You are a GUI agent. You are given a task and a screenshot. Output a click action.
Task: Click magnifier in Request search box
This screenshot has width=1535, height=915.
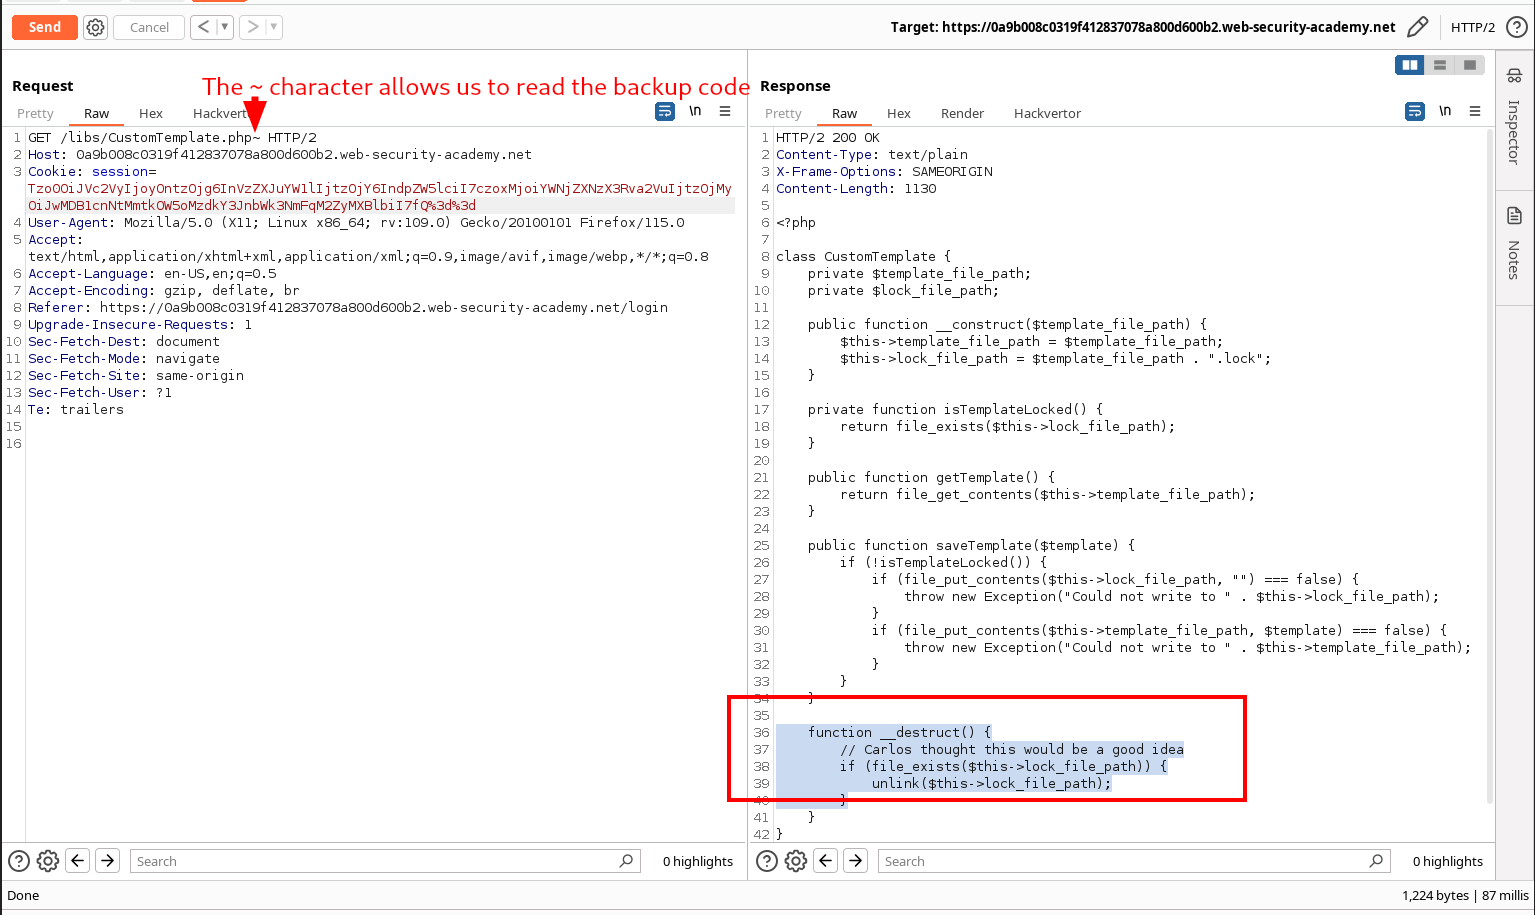627,860
